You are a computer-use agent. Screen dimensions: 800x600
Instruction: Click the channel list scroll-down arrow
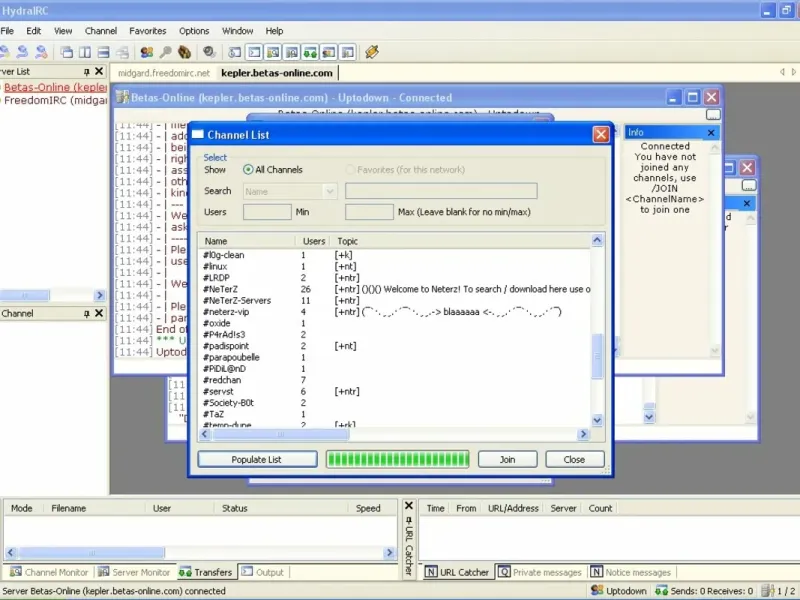click(598, 421)
